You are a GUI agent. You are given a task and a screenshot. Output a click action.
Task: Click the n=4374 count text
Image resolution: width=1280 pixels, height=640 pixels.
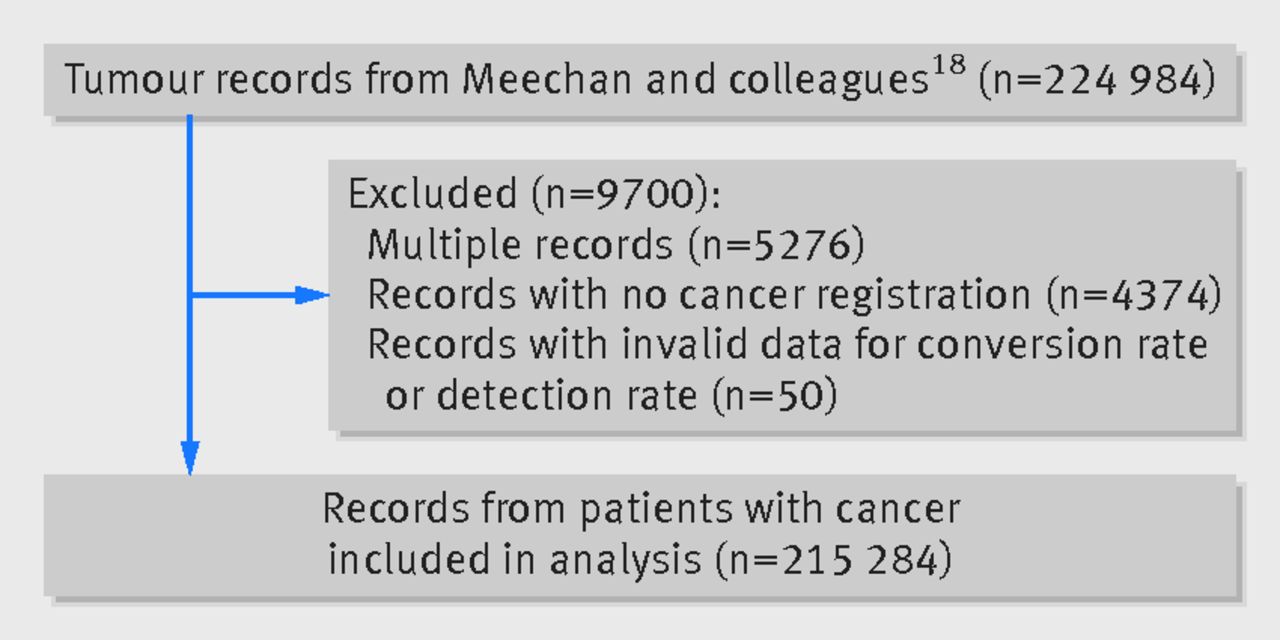[1134, 294]
